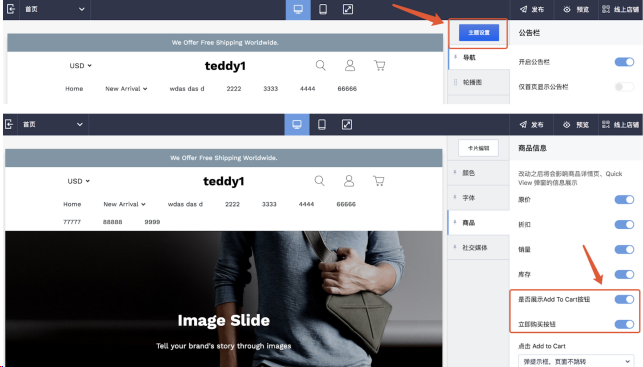Toggle the 仅首页显示公告栏 switch
The height and width of the screenshot is (367, 643).
click(x=624, y=87)
